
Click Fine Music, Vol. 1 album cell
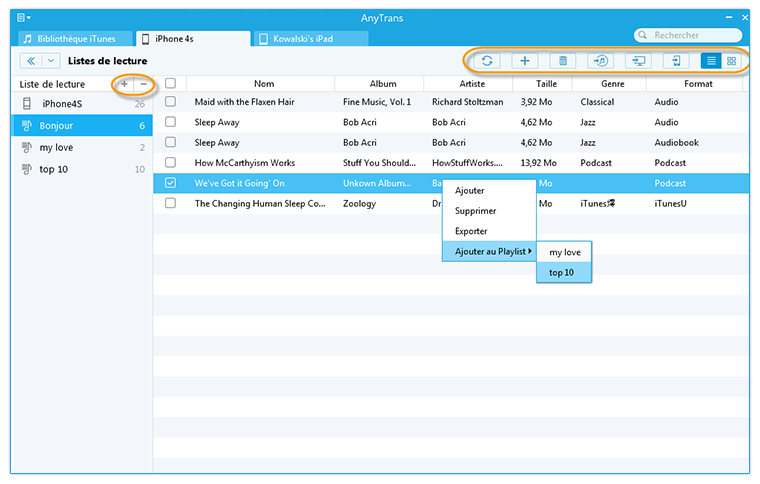click(377, 102)
